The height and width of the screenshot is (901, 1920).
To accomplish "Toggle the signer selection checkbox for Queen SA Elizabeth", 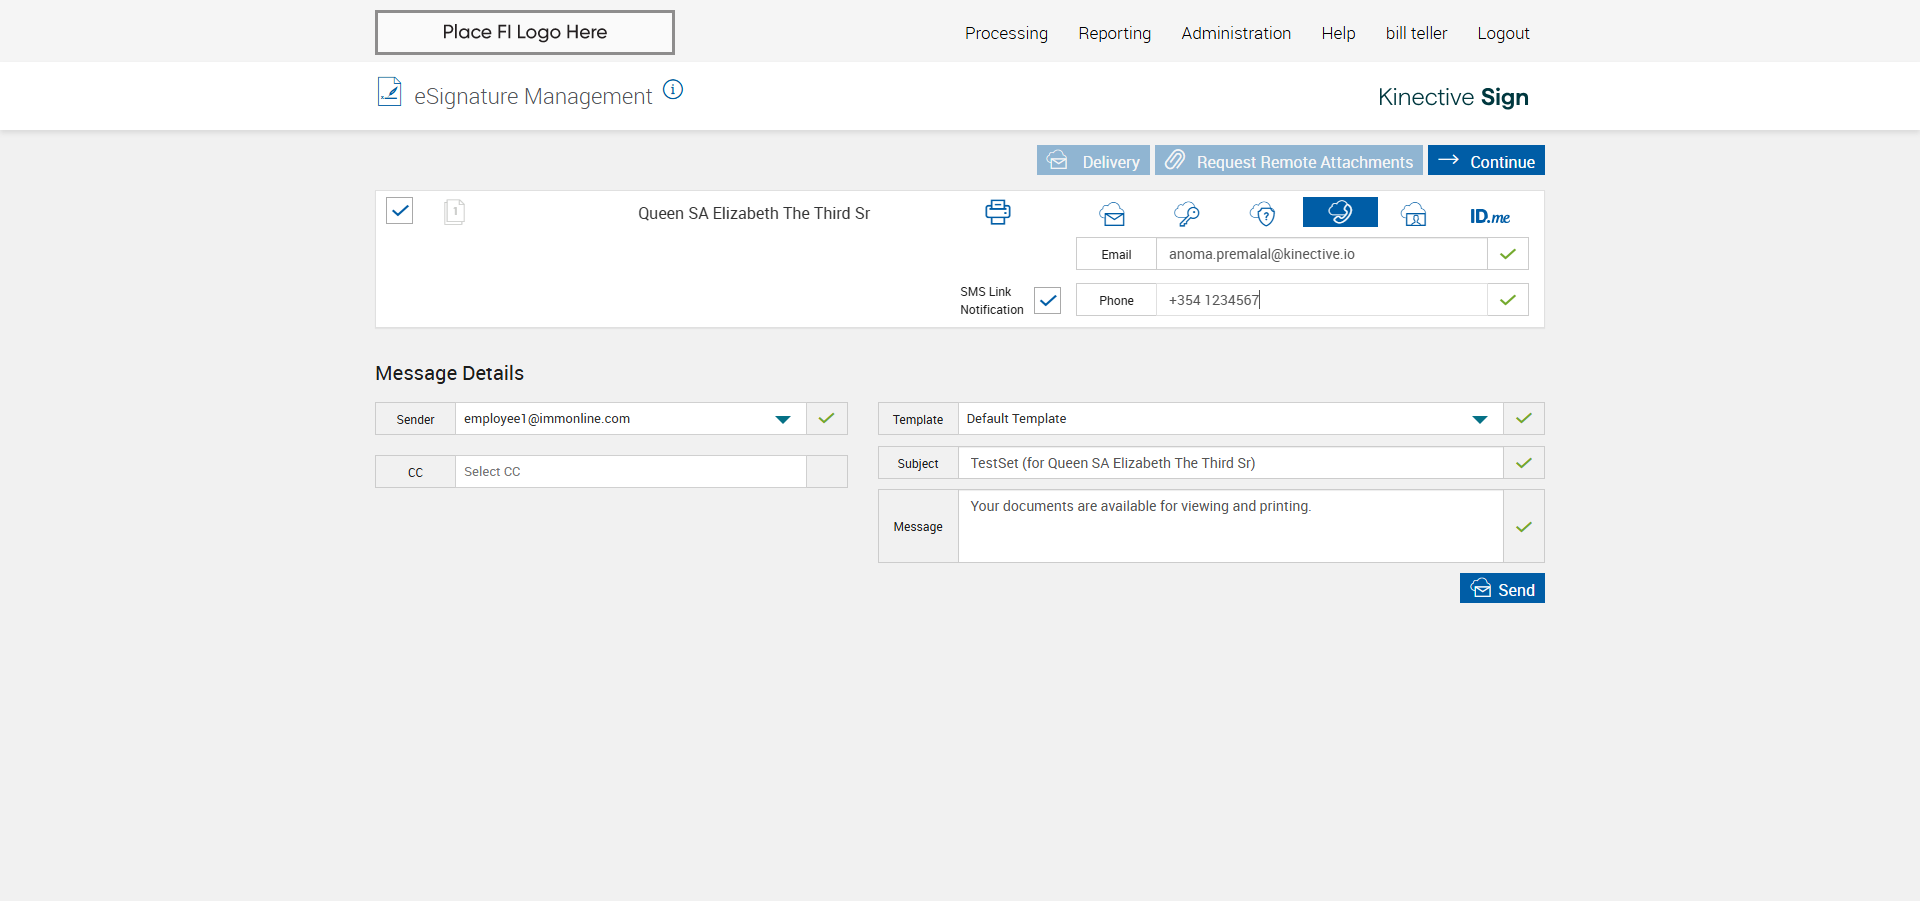I will [x=400, y=211].
